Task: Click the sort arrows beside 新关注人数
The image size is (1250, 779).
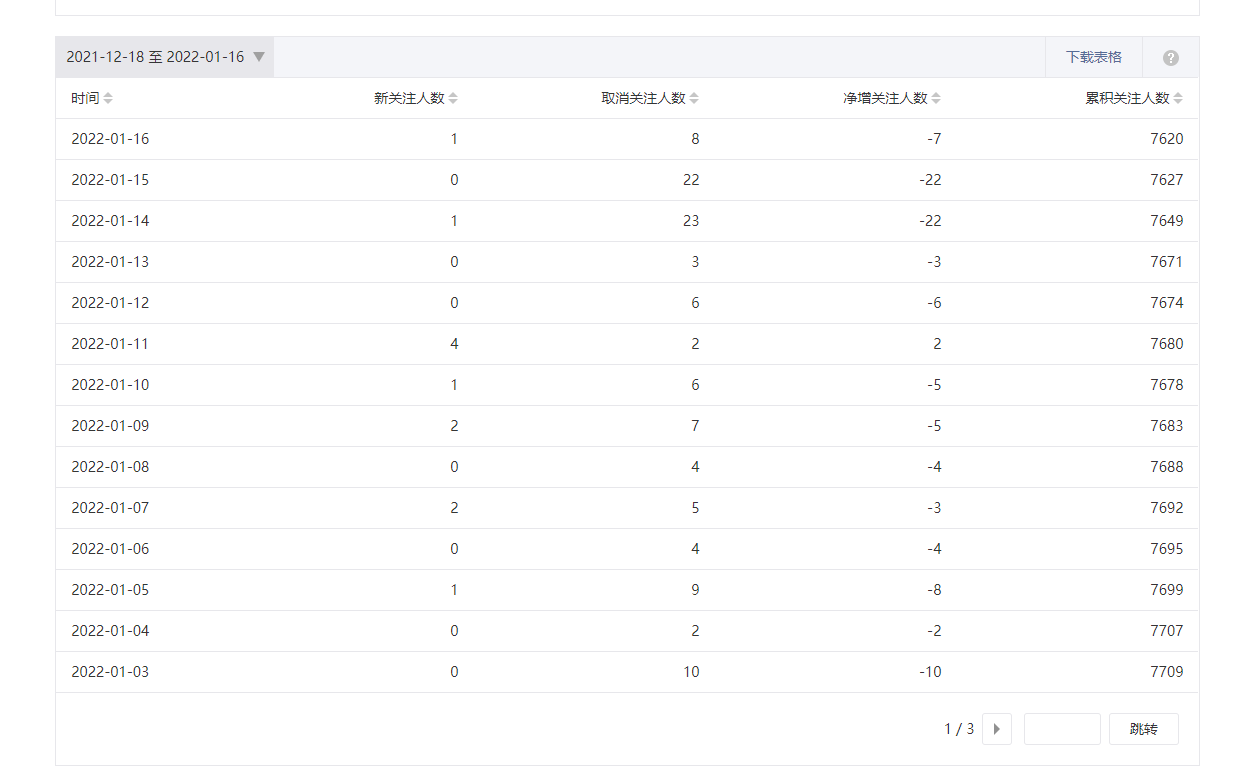Action: click(x=453, y=98)
